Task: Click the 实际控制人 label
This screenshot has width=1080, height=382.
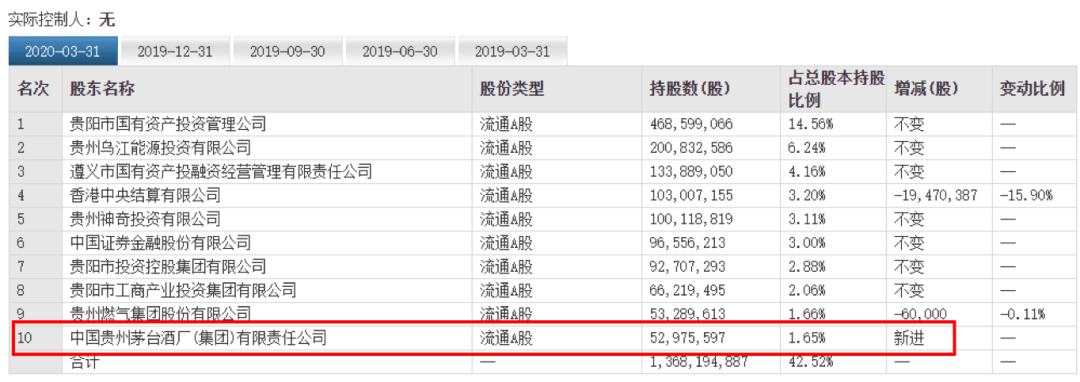Action: [51, 20]
